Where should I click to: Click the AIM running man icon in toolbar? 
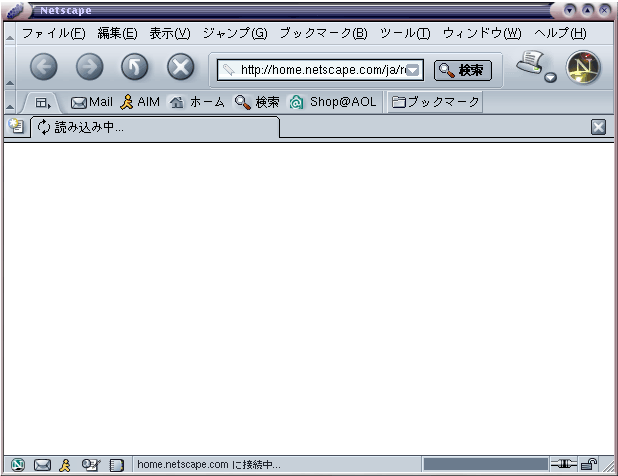point(127,102)
